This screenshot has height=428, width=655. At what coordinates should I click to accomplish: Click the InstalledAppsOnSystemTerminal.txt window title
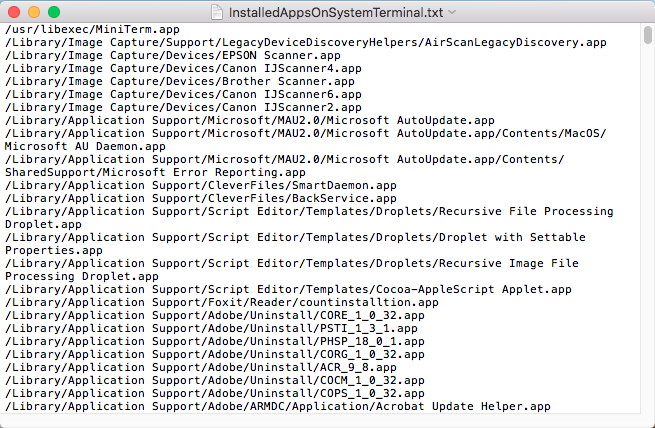coord(336,12)
